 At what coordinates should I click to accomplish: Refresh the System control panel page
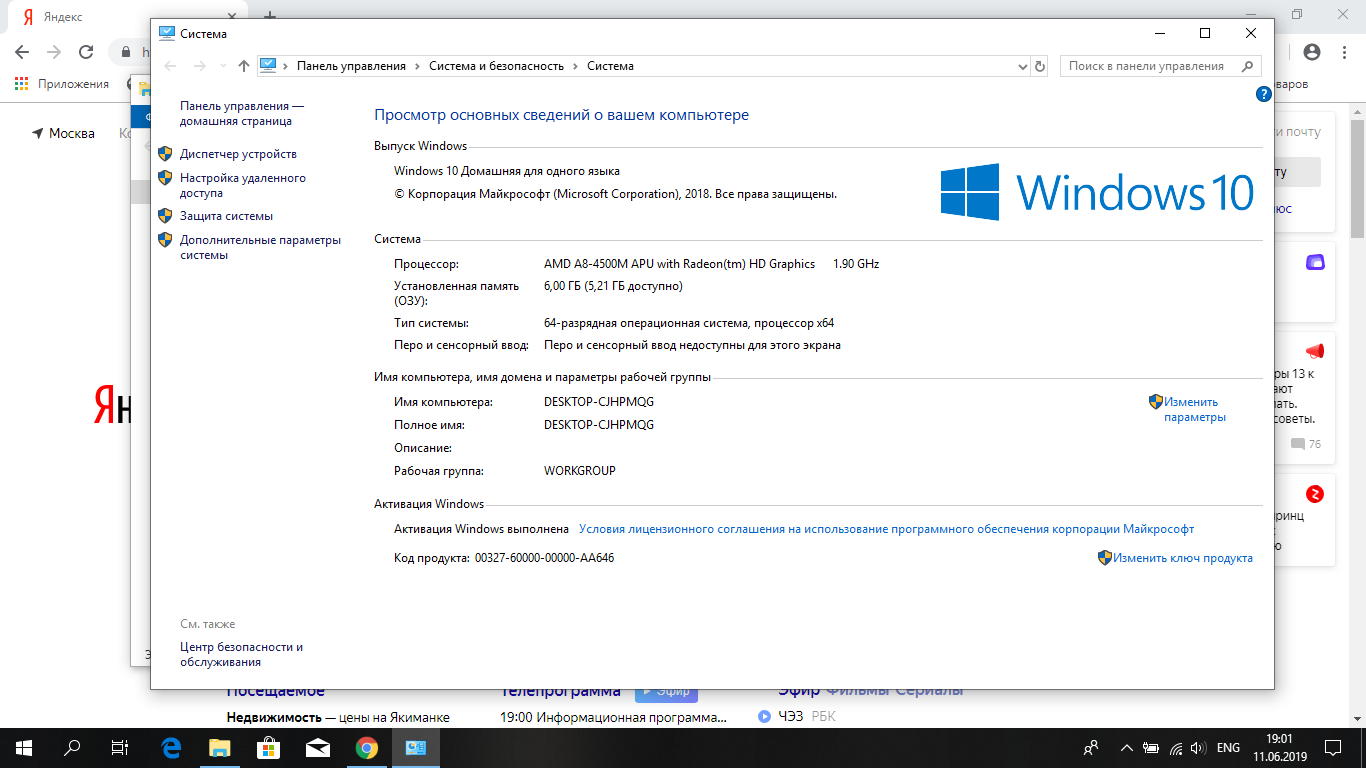pos(1040,66)
